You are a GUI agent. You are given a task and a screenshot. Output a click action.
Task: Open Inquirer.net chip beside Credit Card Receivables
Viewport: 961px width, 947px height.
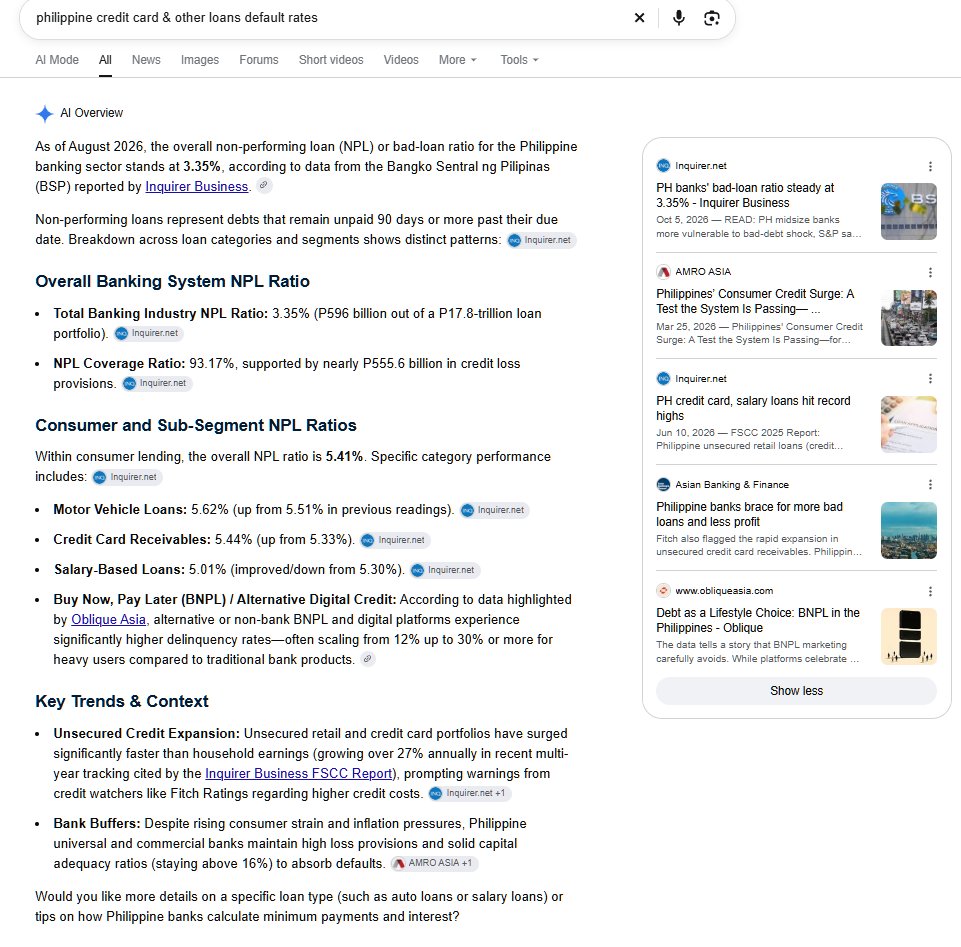[395, 540]
